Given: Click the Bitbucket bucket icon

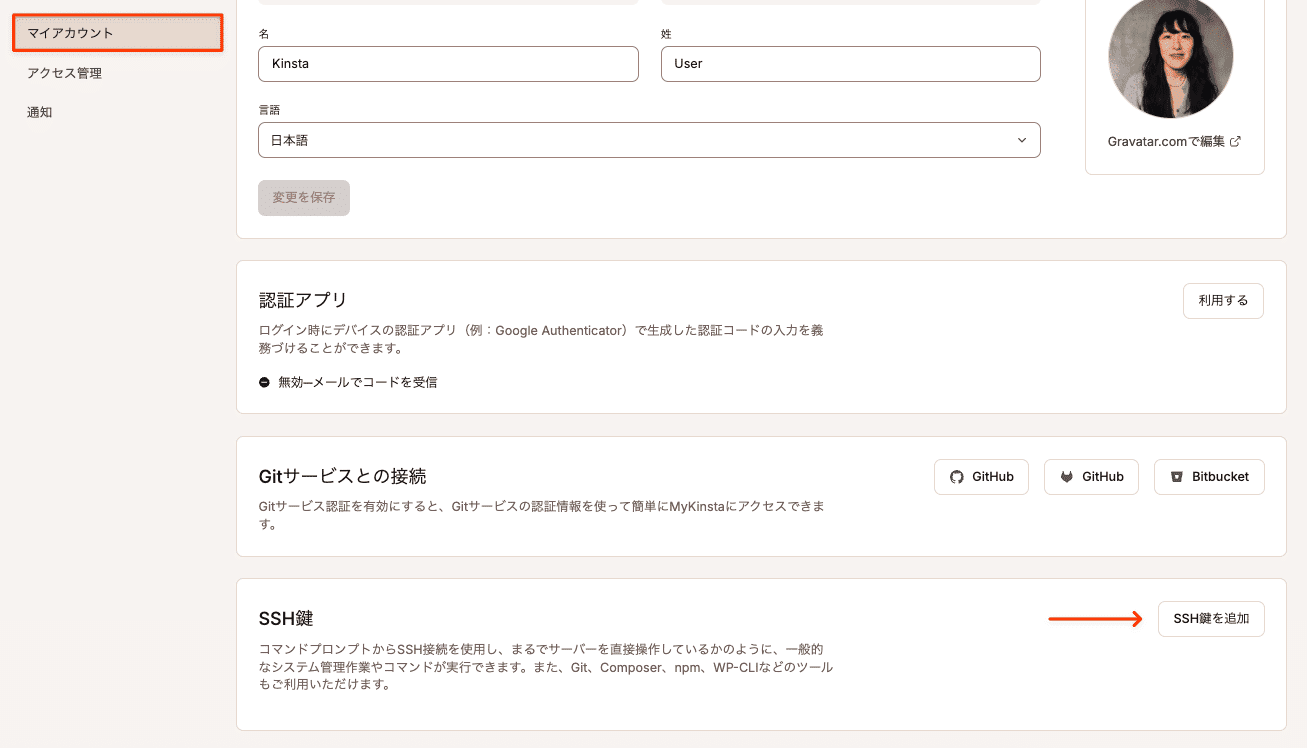Looking at the screenshot, I should (x=1176, y=477).
